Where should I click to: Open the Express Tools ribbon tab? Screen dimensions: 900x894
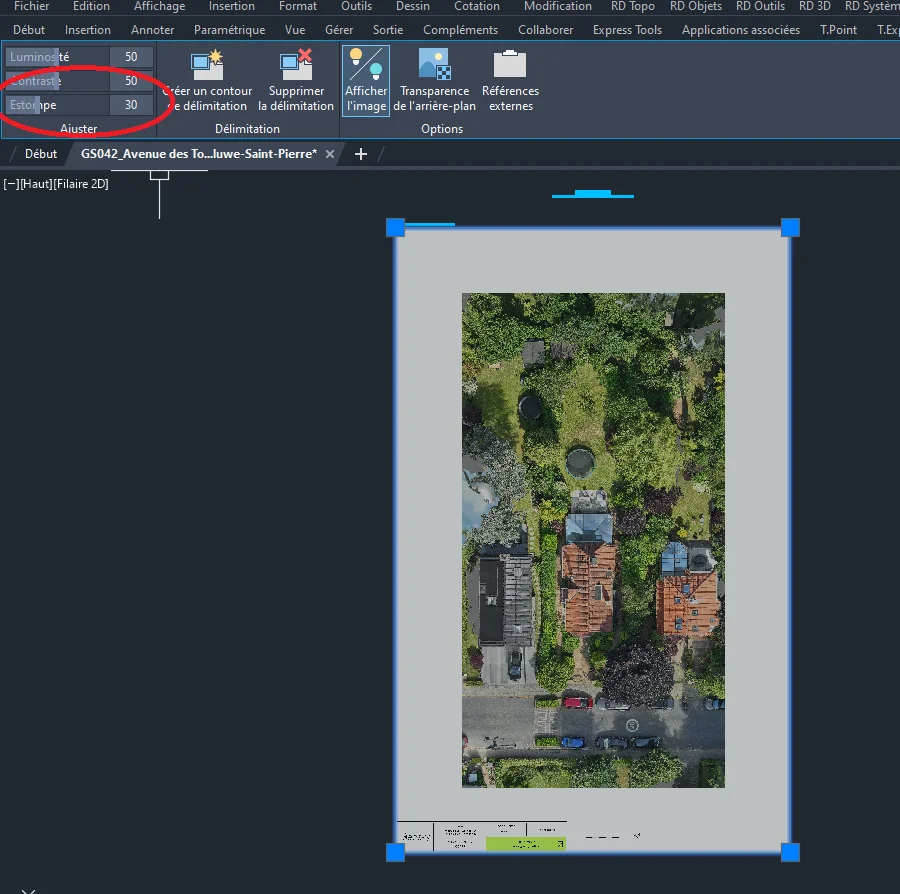(627, 30)
